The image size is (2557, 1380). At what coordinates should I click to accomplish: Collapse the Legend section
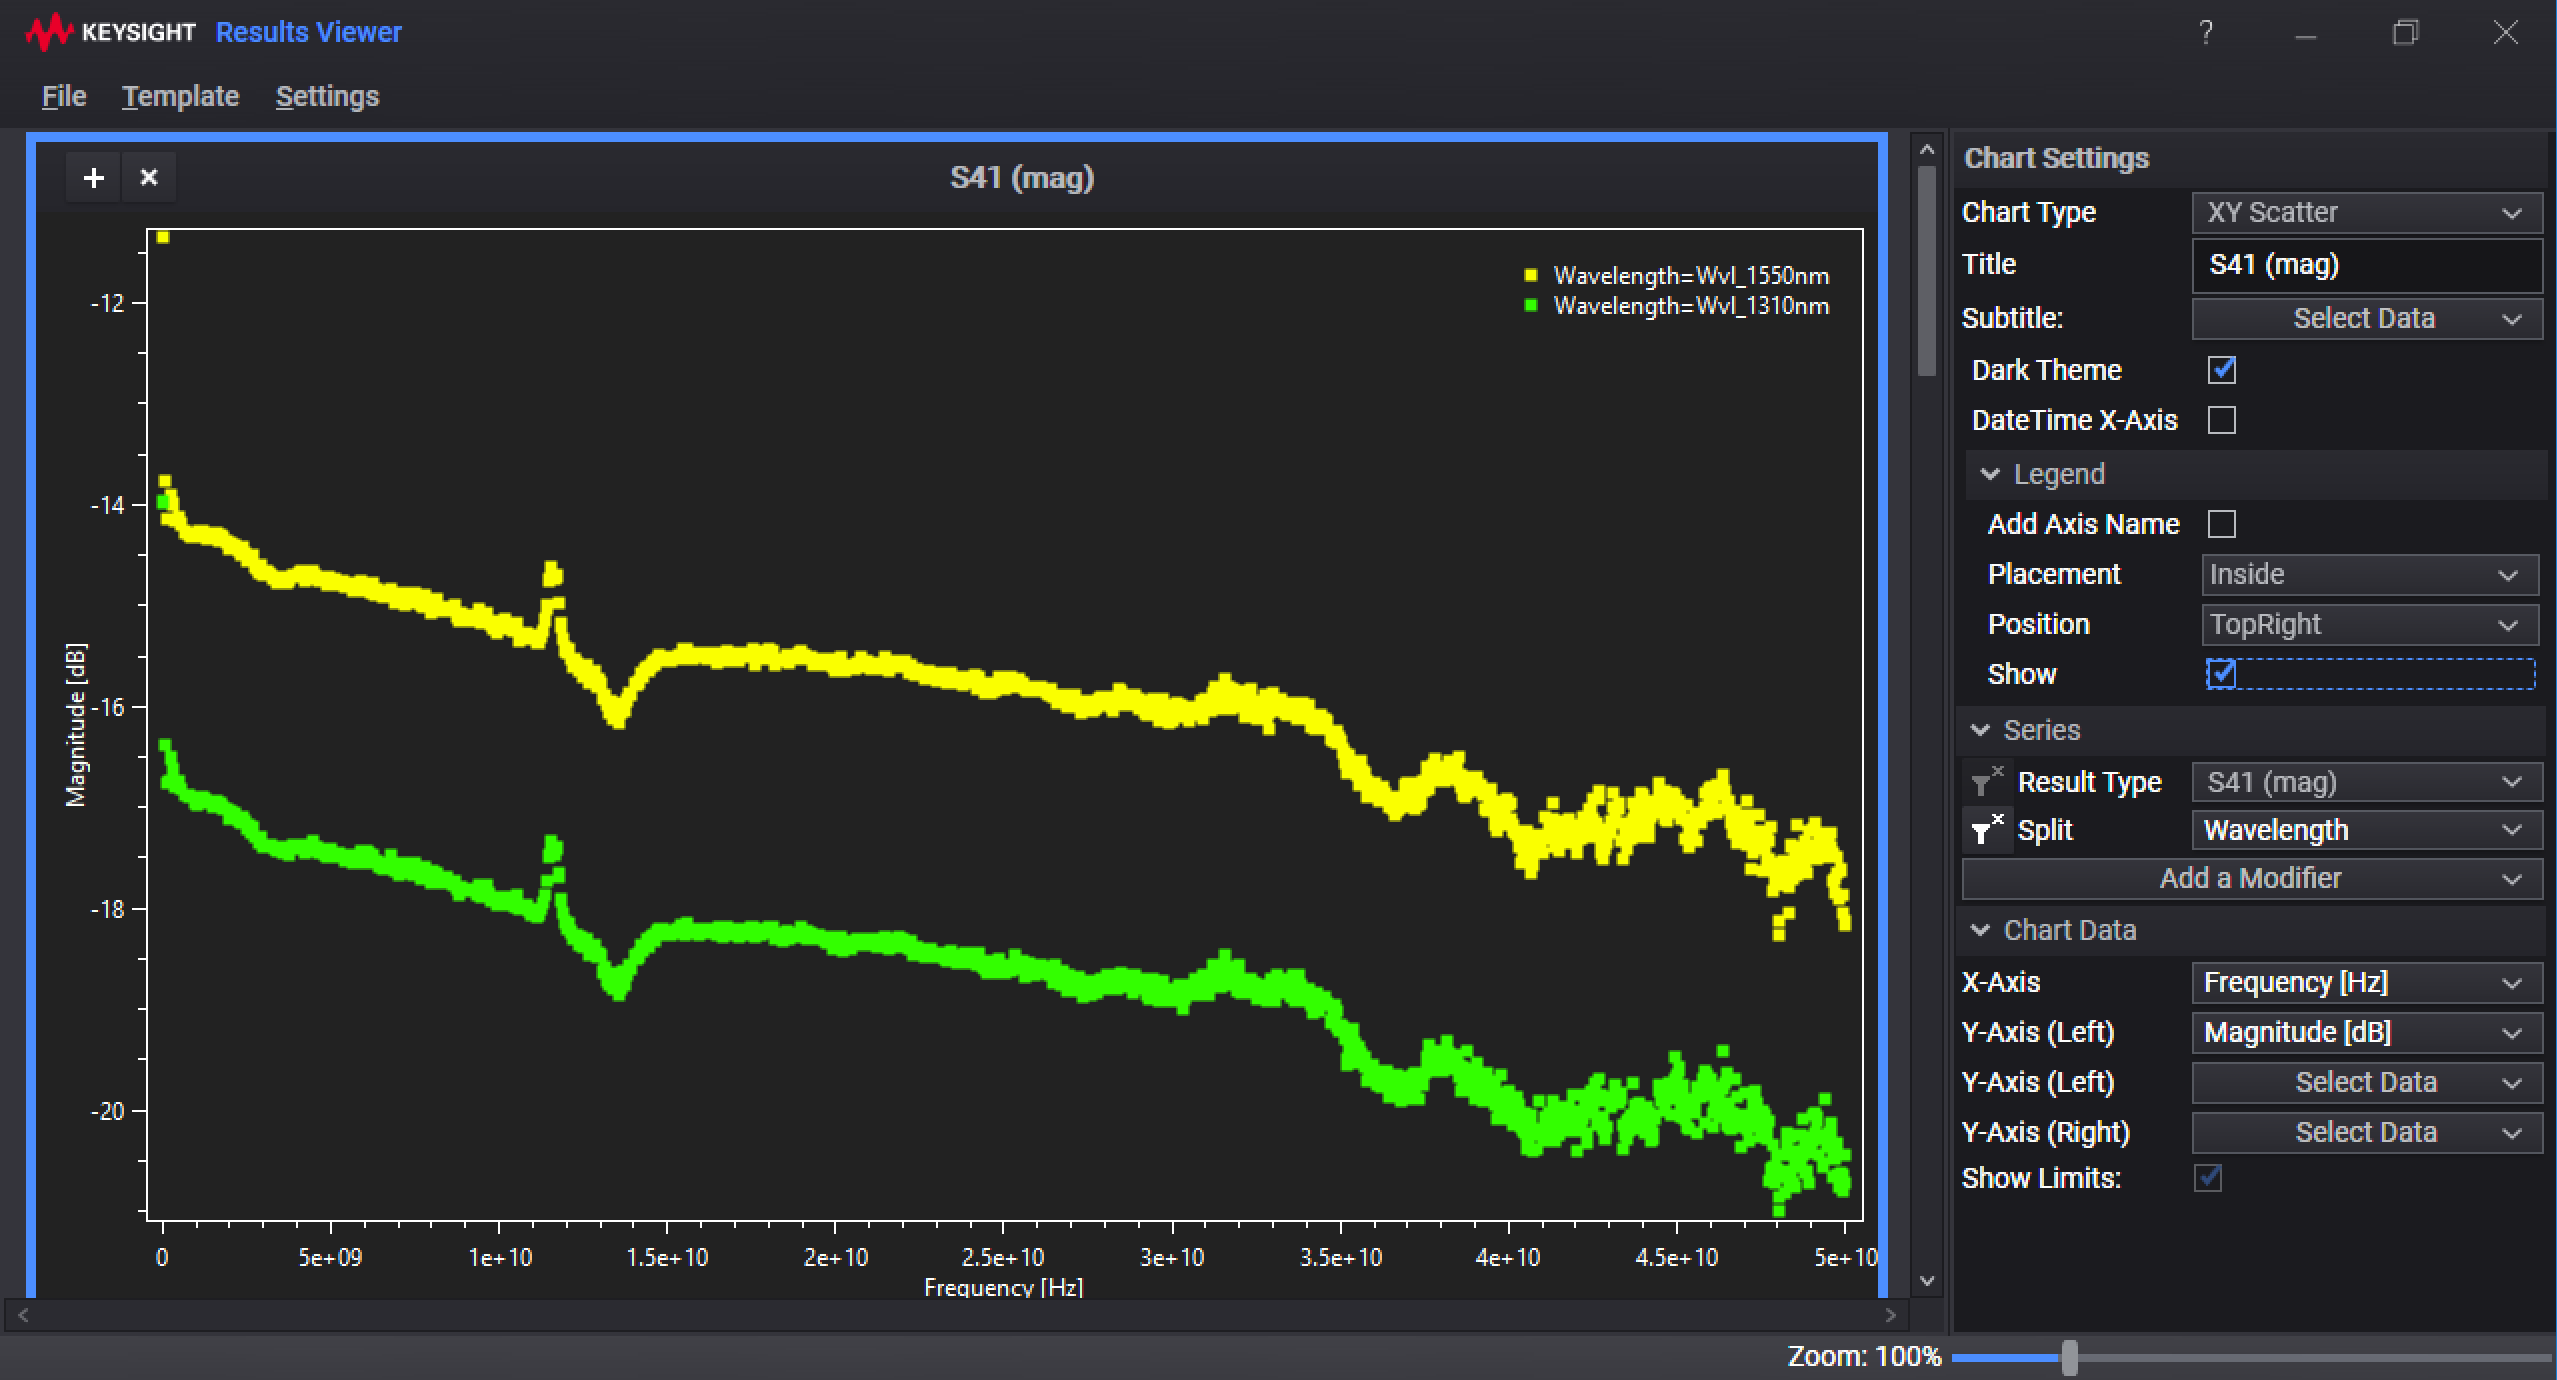[1990, 474]
